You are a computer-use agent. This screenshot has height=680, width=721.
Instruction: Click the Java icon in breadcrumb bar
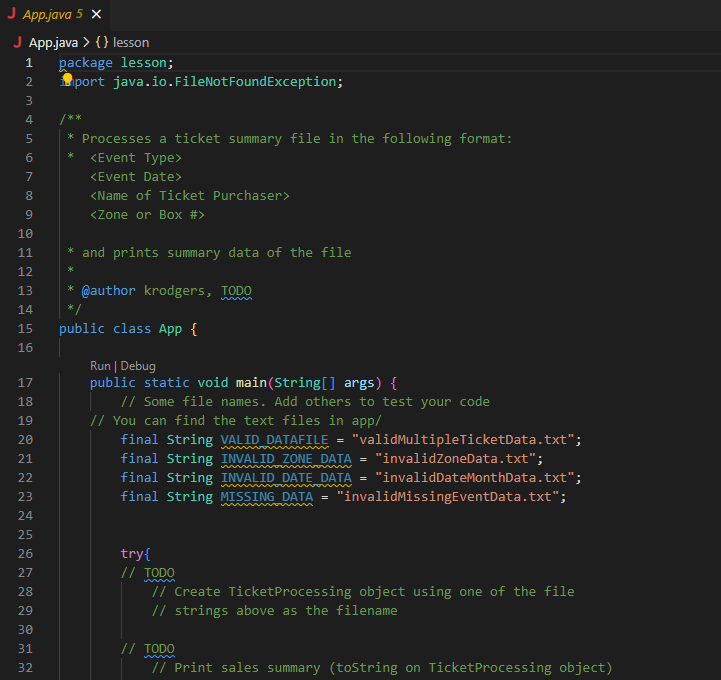[x=17, y=43]
